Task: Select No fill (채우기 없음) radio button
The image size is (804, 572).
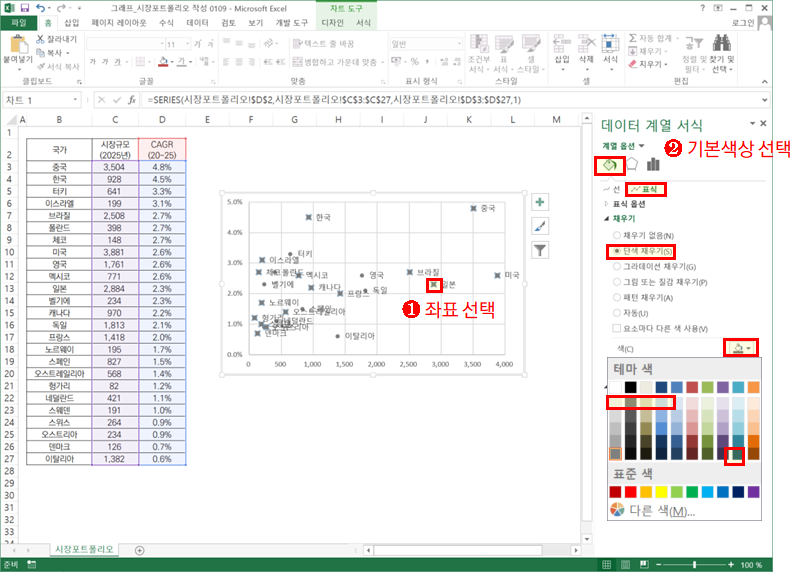Action: pos(617,236)
